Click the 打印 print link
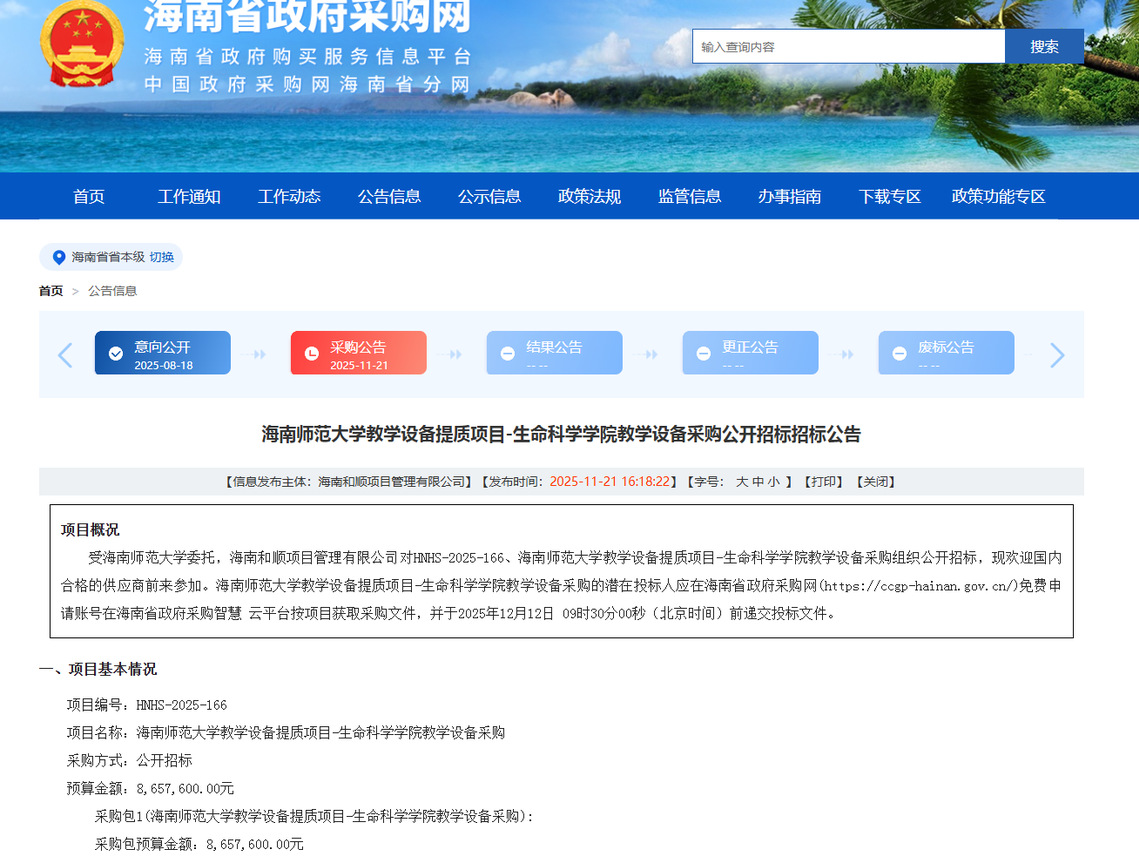The height and width of the screenshot is (863, 1139). 826,482
